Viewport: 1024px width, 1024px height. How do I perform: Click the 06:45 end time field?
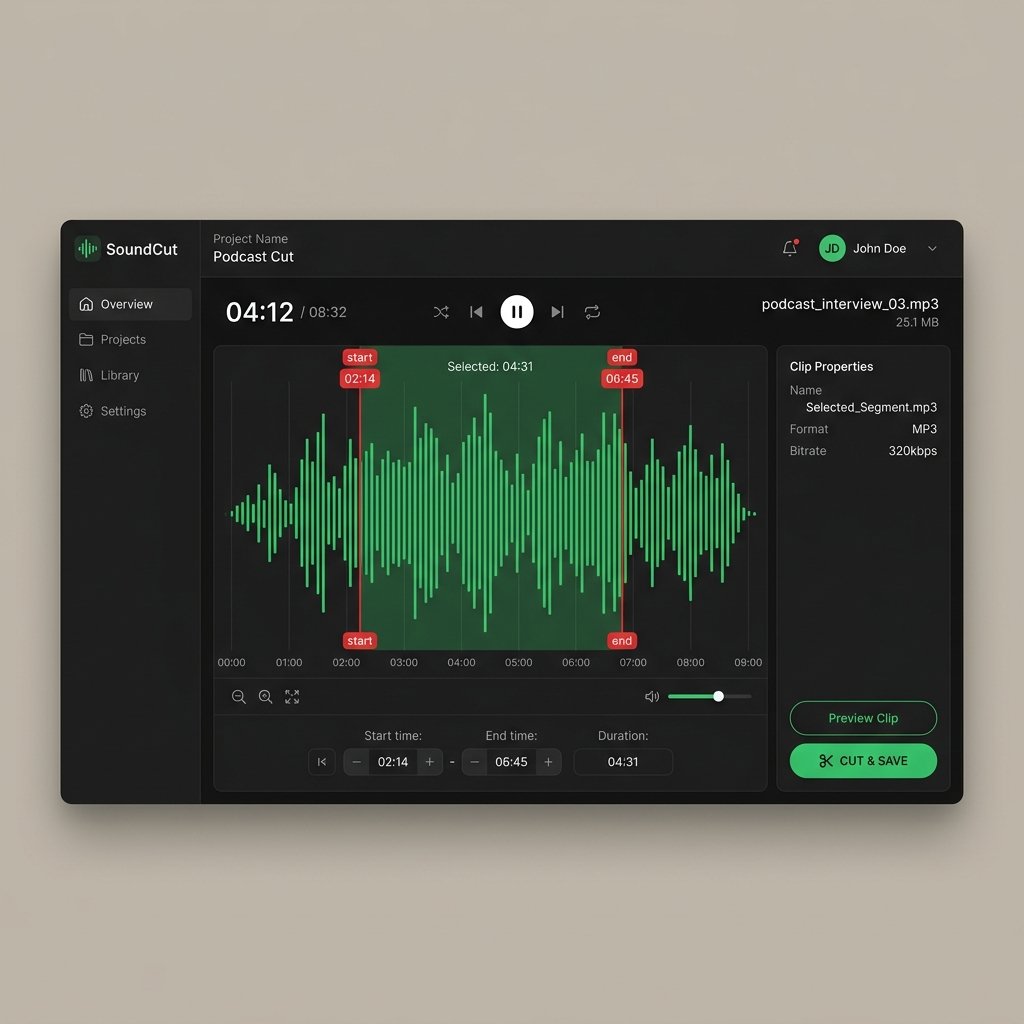(x=511, y=762)
